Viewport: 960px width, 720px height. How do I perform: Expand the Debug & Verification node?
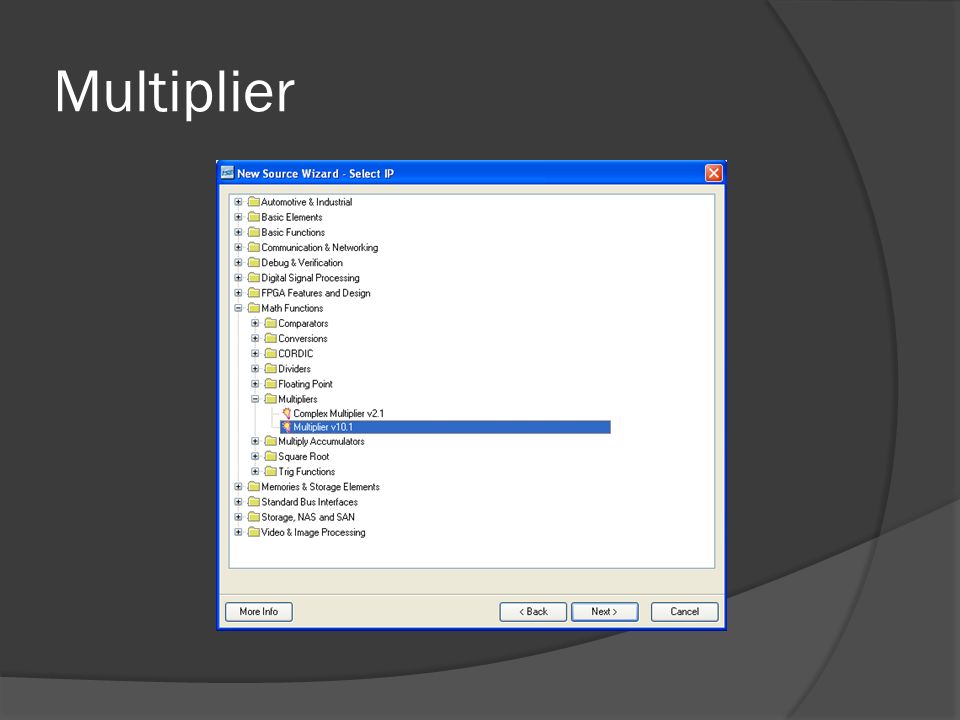click(238, 262)
